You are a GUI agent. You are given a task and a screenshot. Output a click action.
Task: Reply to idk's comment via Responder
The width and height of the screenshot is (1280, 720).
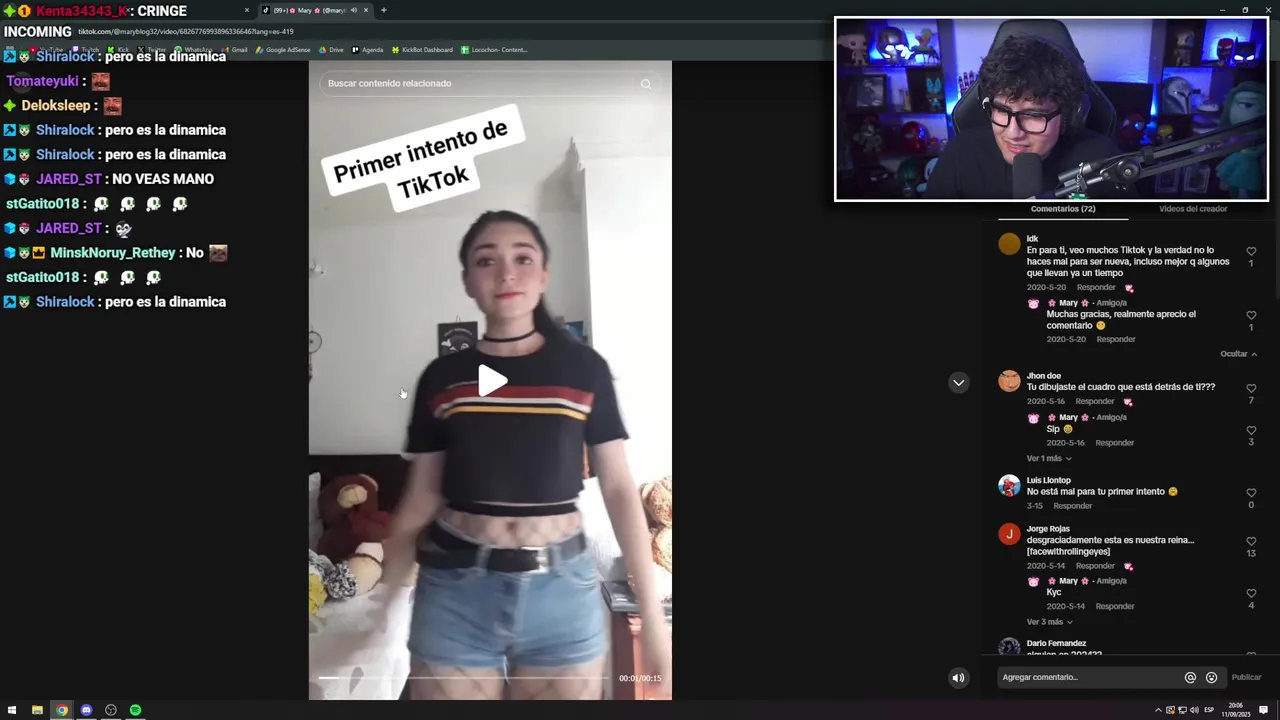[1096, 288]
